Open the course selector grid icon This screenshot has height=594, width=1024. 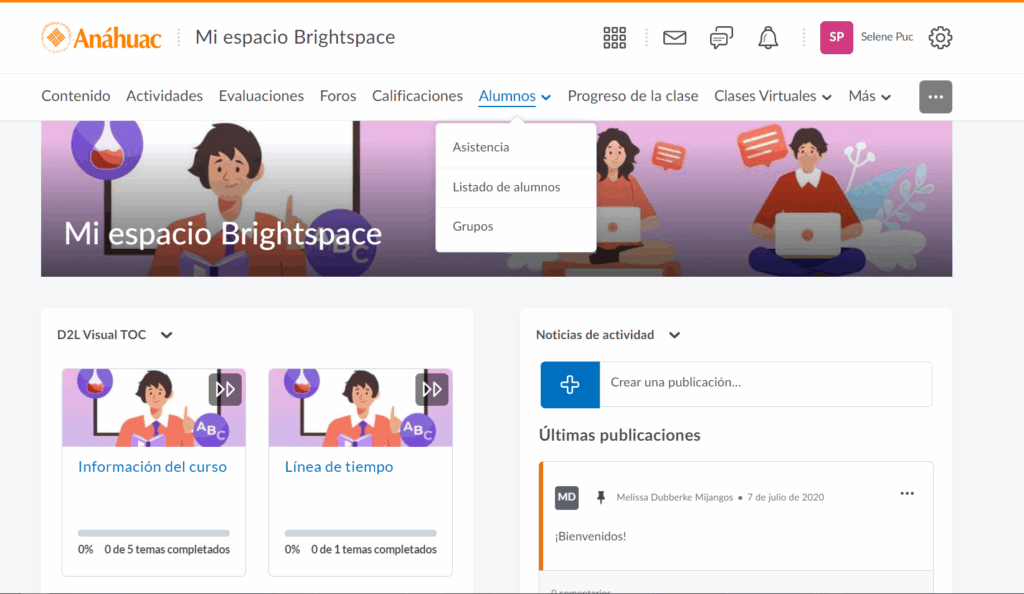point(614,38)
